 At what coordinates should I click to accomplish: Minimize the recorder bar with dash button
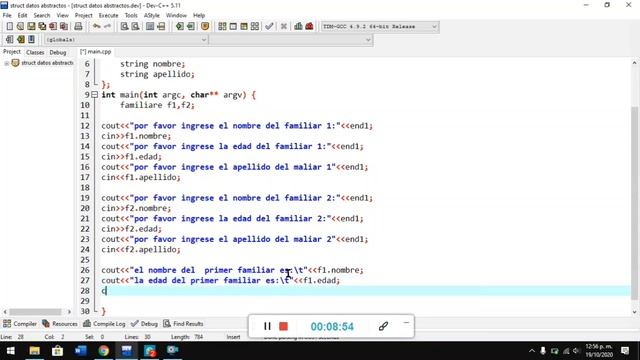[406, 322]
